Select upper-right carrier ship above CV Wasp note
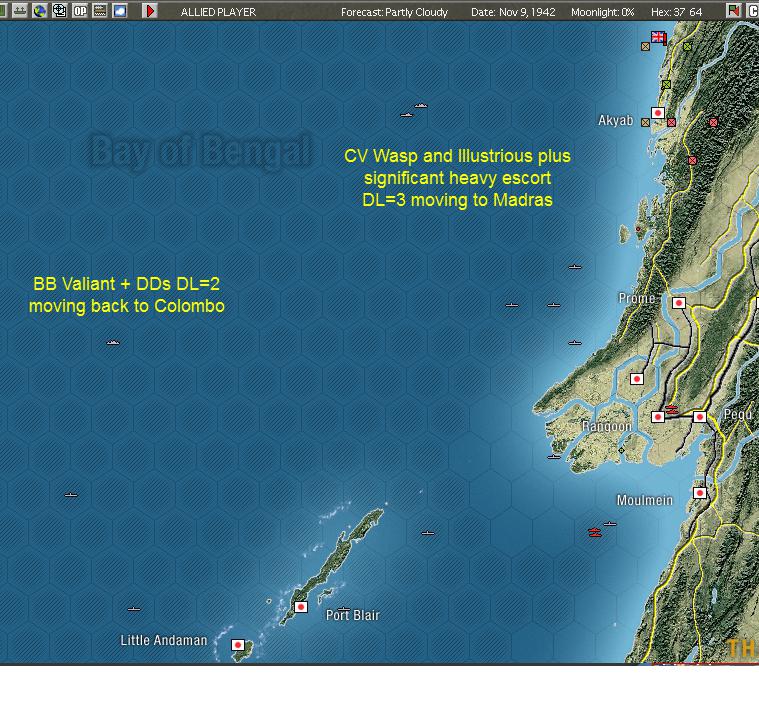Screen dimensions: 759x716 click(x=421, y=106)
